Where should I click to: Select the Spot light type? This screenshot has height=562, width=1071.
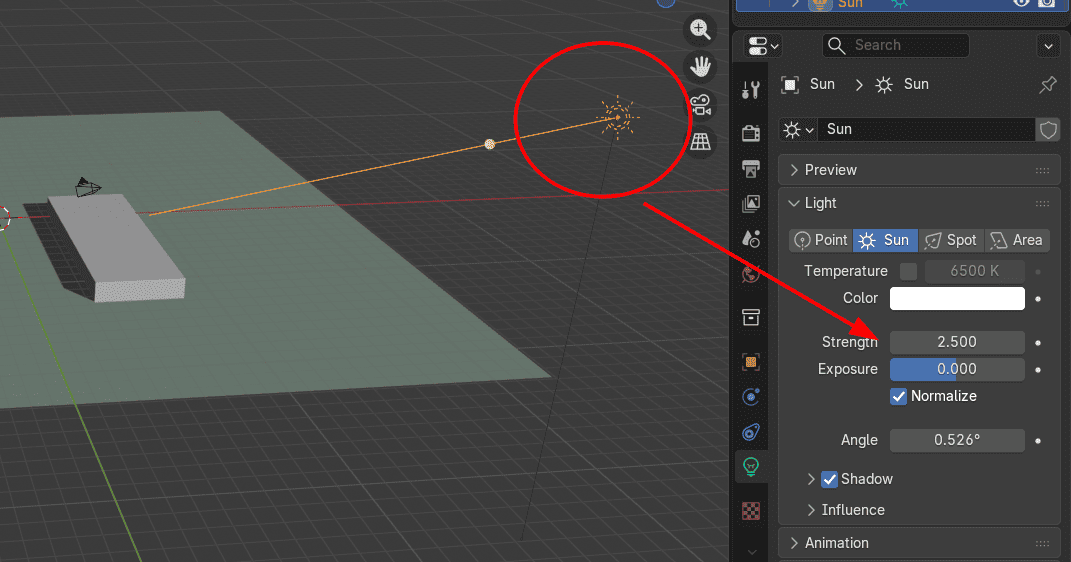pyautogui.click(x=951, y=240)
